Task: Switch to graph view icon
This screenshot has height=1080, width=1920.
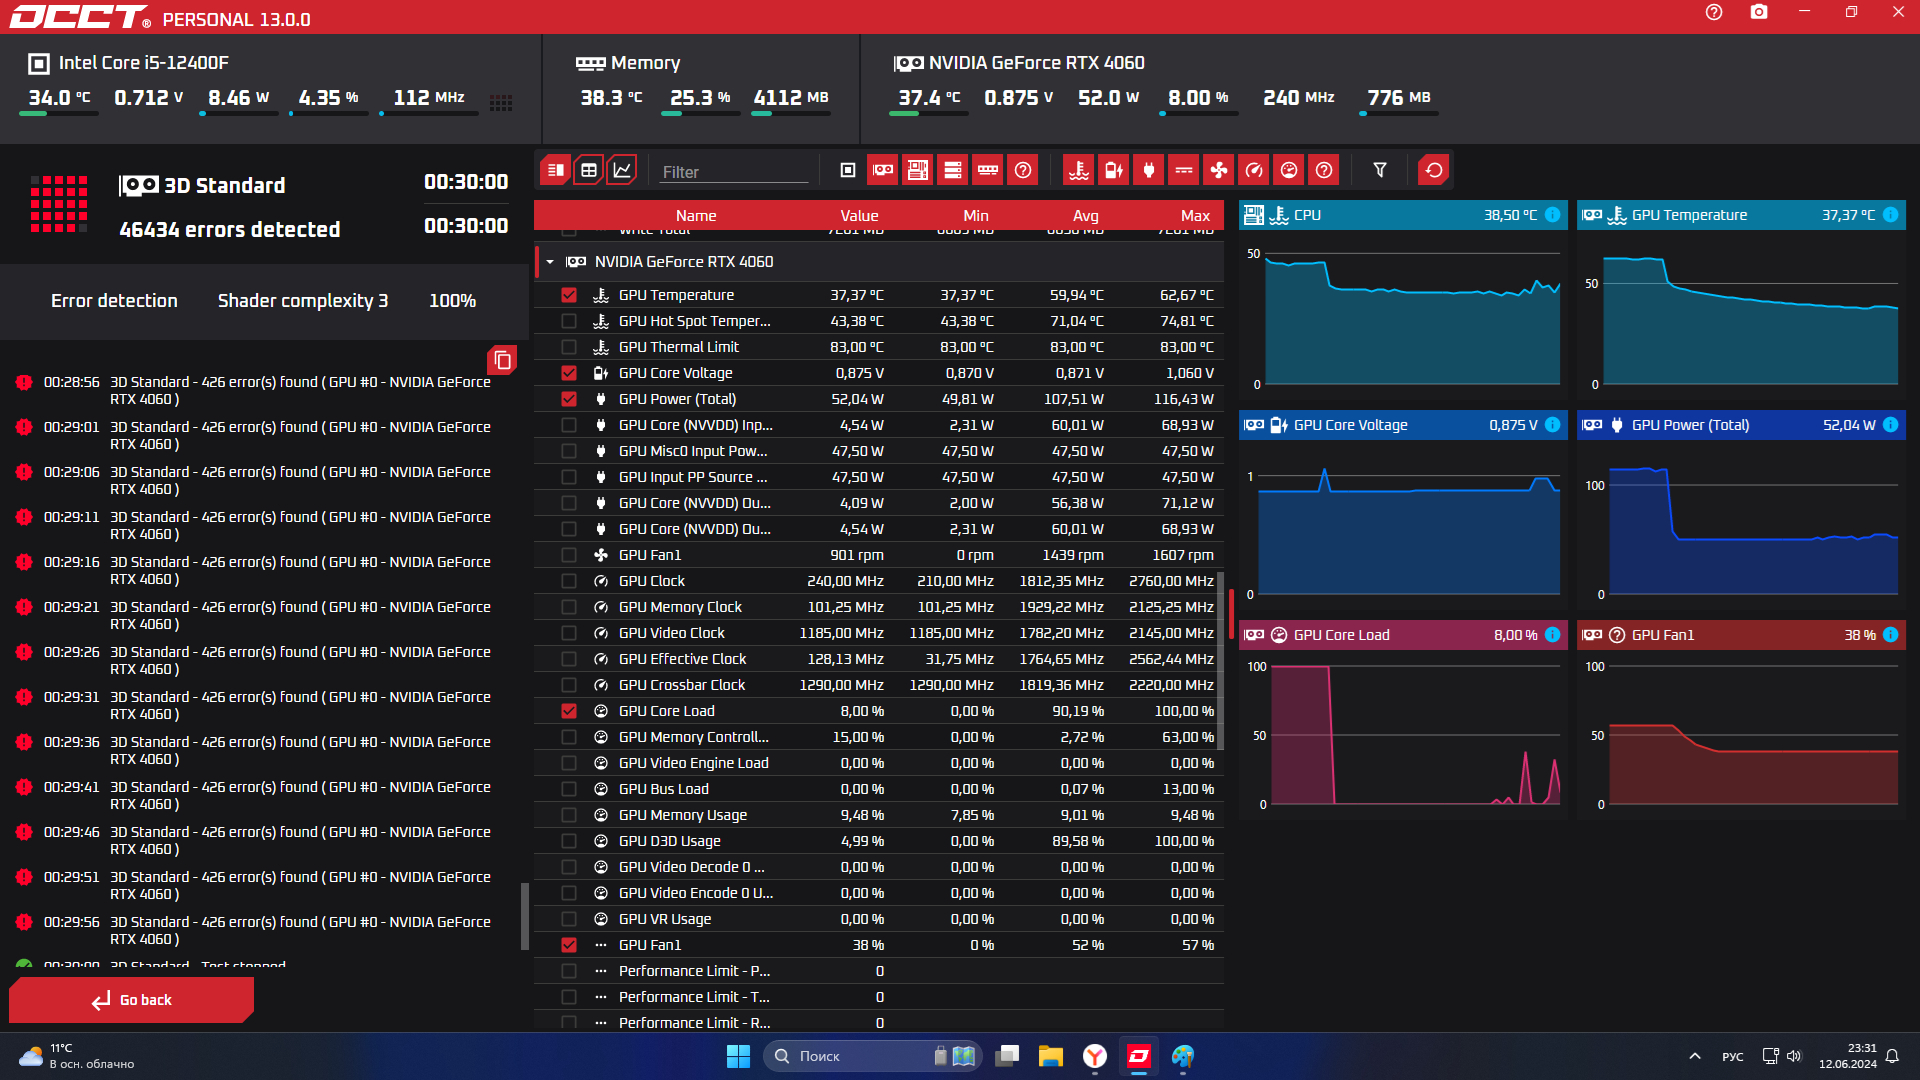Action: click(x=622, y=170)
